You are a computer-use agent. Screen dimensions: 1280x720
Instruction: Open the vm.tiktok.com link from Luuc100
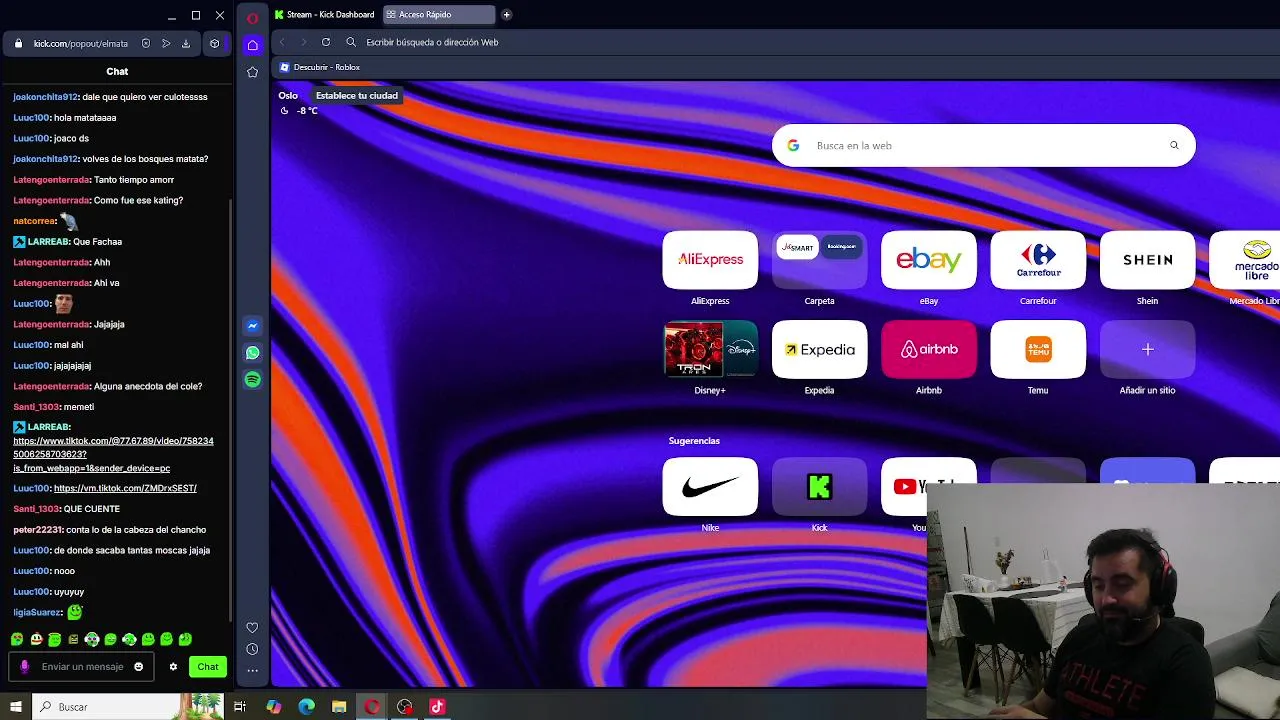125,488
